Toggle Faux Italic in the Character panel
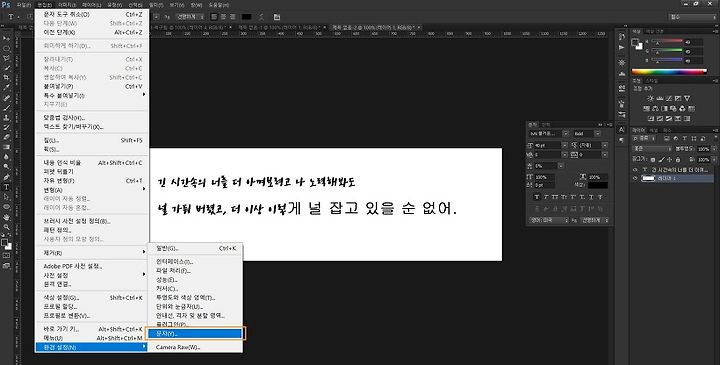720x365 pixels. click(546, 197)
